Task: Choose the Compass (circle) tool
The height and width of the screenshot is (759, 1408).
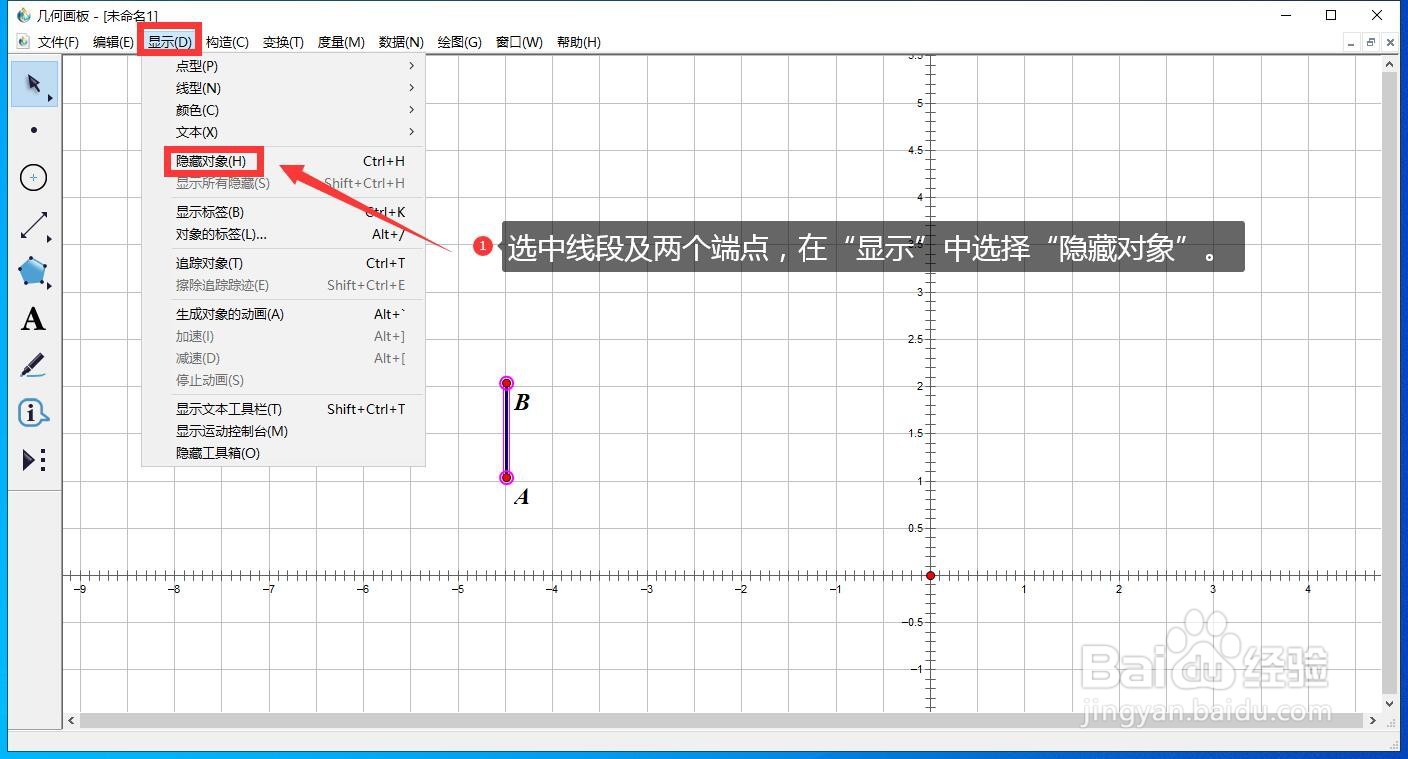Action: tap(33, 177)
